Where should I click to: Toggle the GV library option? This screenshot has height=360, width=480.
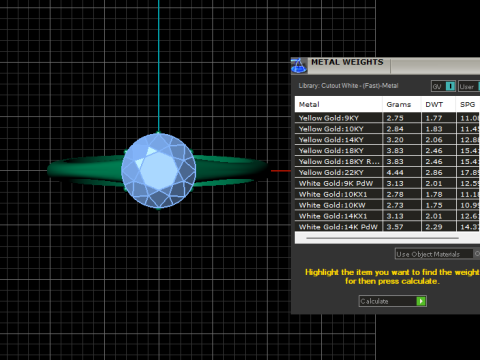pyautogui.click(x=443, y=86)
